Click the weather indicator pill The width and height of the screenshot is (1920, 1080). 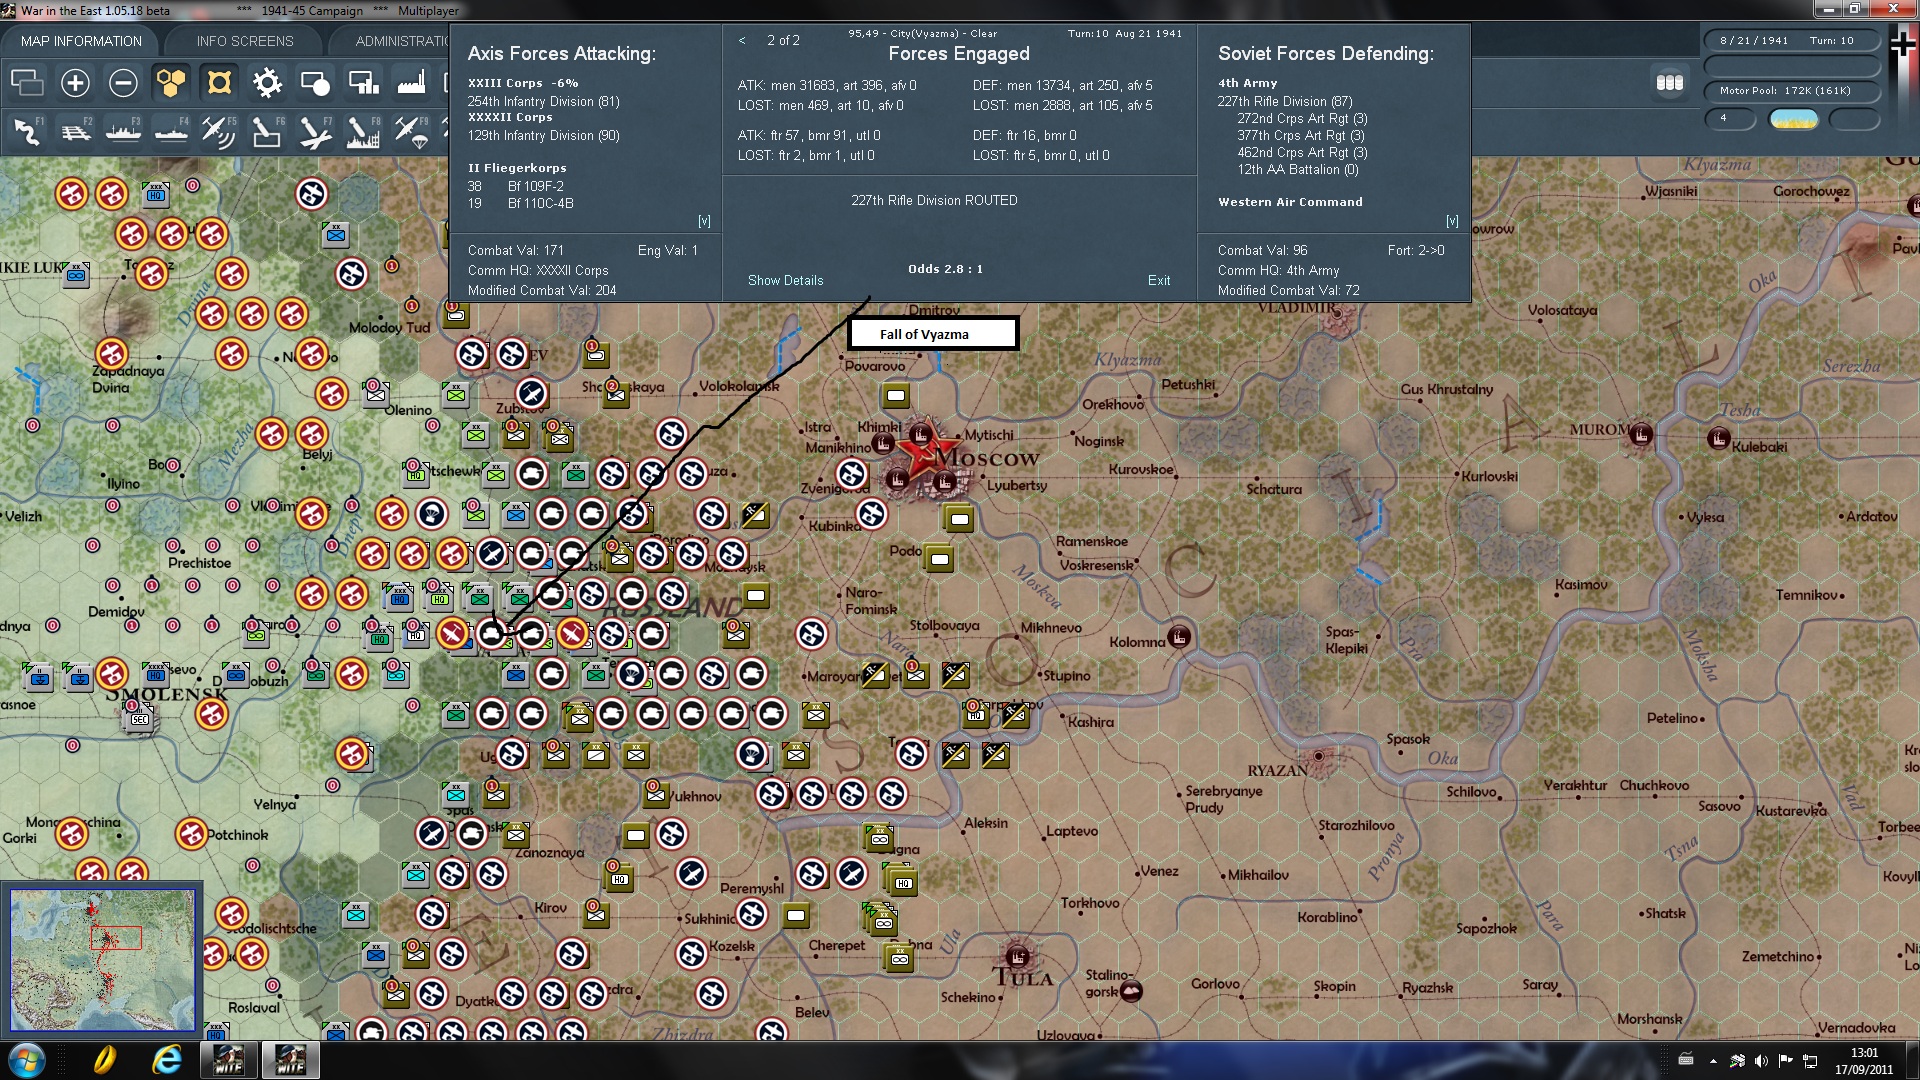(1793, 119)
